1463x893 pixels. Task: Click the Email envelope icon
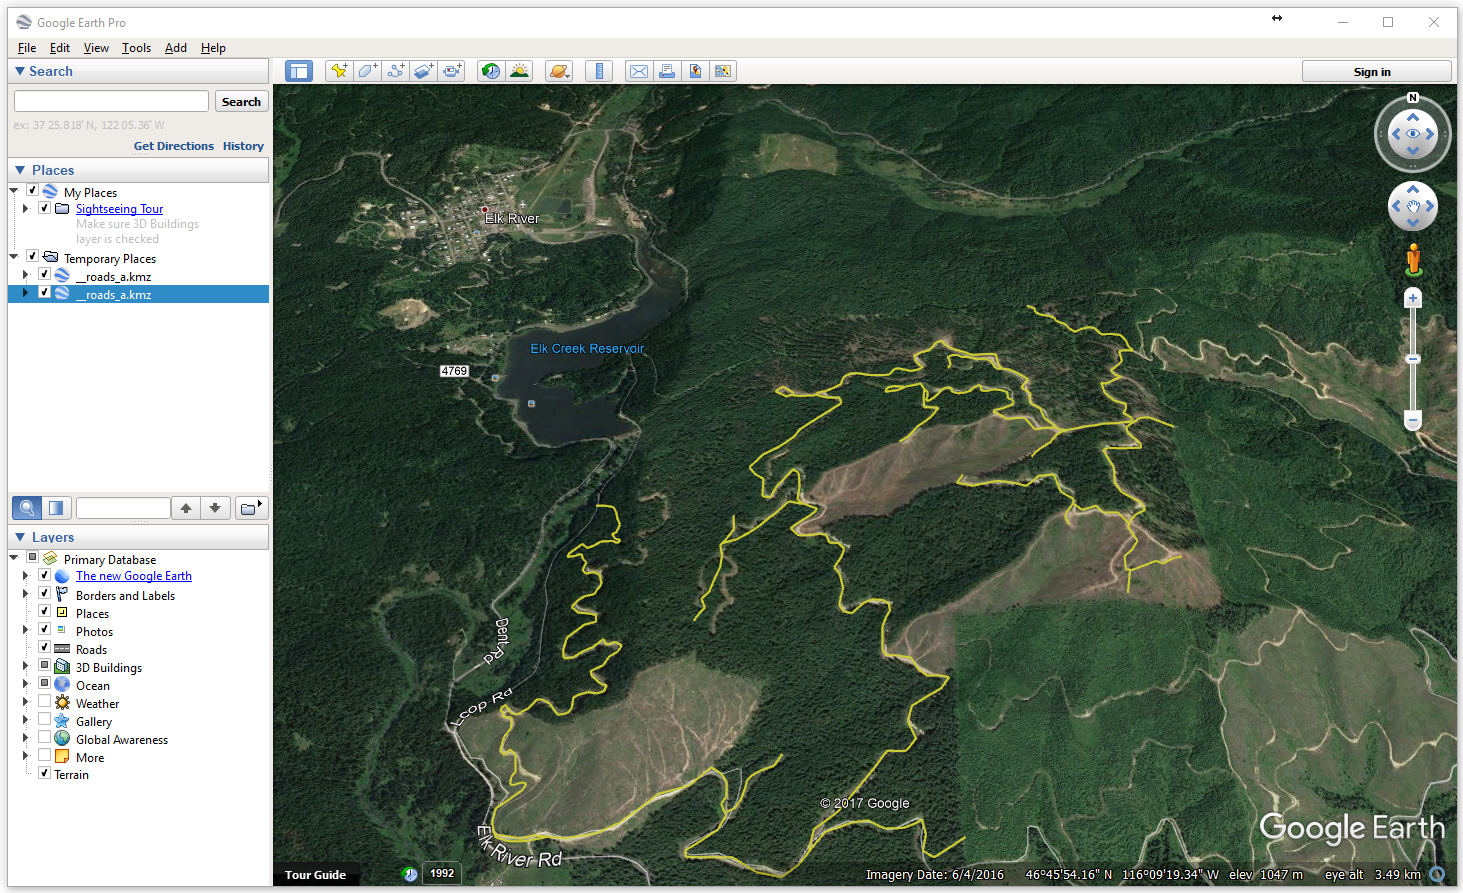[638, 71]
